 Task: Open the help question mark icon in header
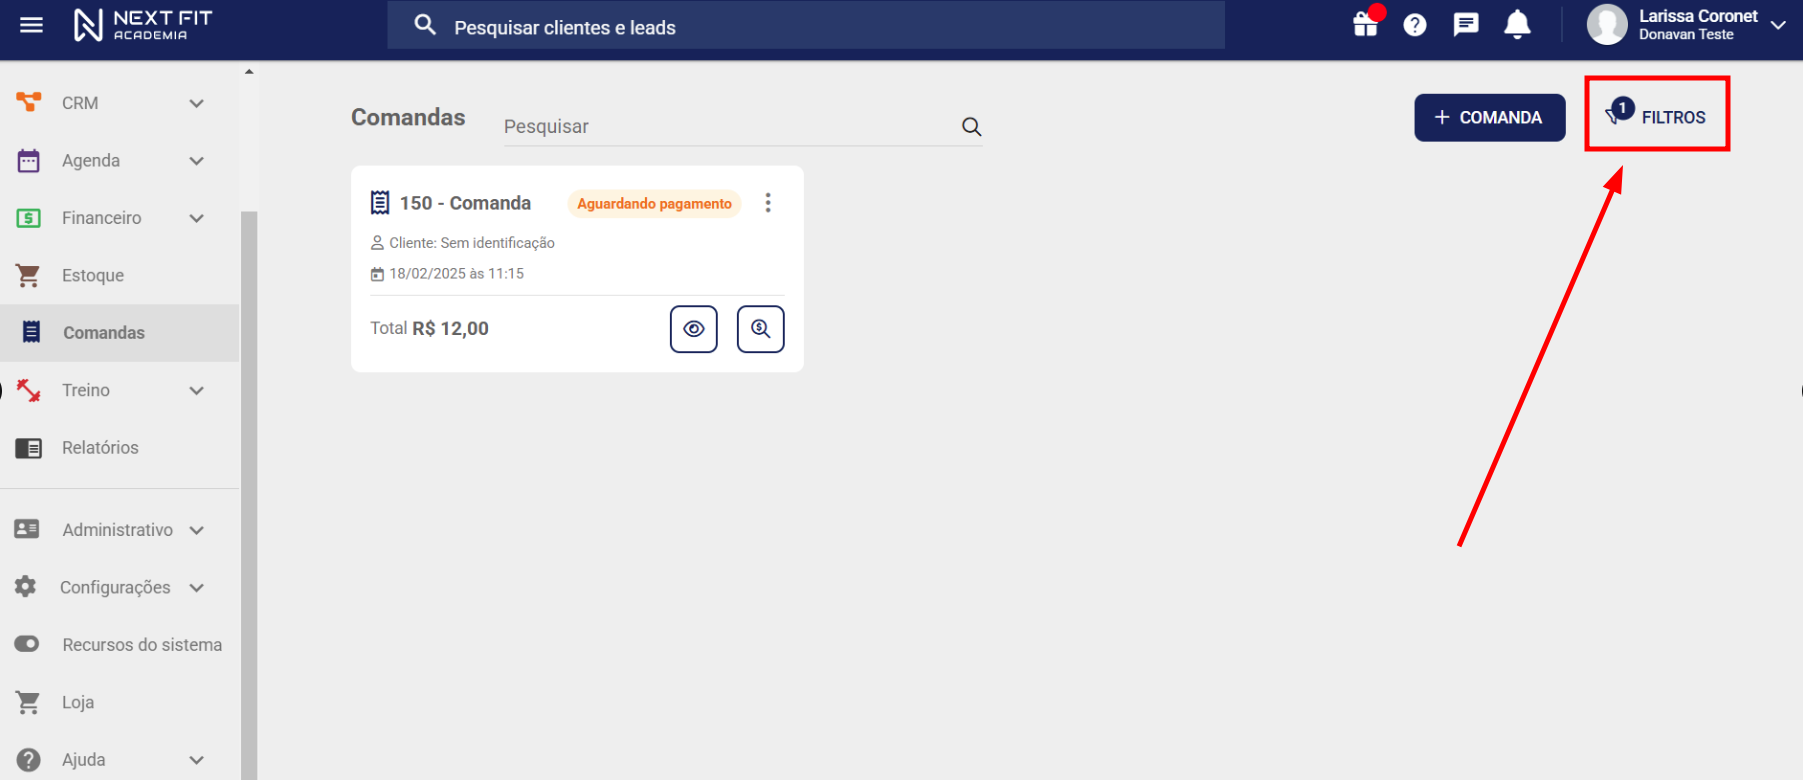[x=1415, y=25]
